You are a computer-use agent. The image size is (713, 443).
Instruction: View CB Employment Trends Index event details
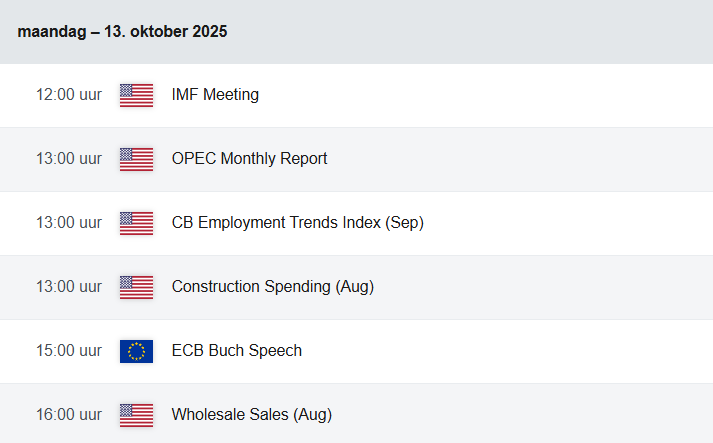coord(277,223)
